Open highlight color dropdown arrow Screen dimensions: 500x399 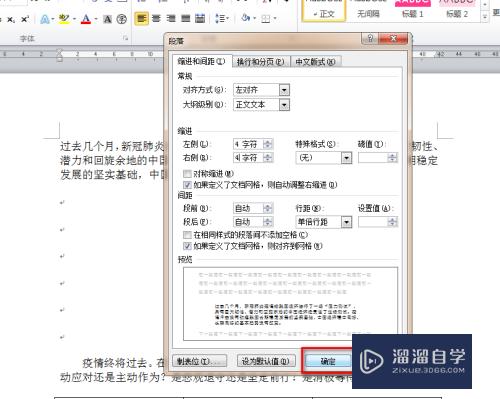pos(74,19)
